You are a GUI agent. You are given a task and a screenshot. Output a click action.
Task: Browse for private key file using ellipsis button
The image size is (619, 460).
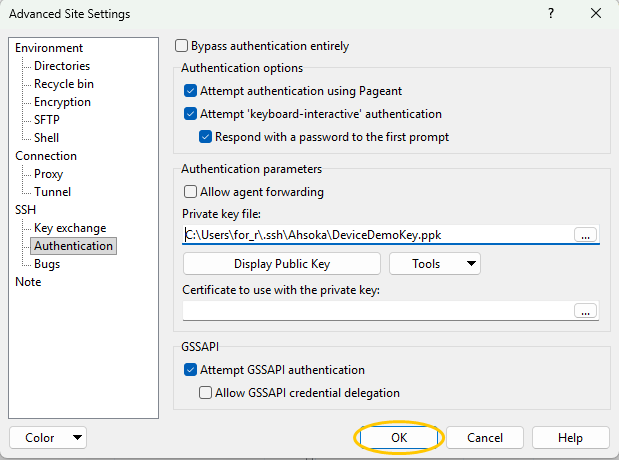coord(585,235)
